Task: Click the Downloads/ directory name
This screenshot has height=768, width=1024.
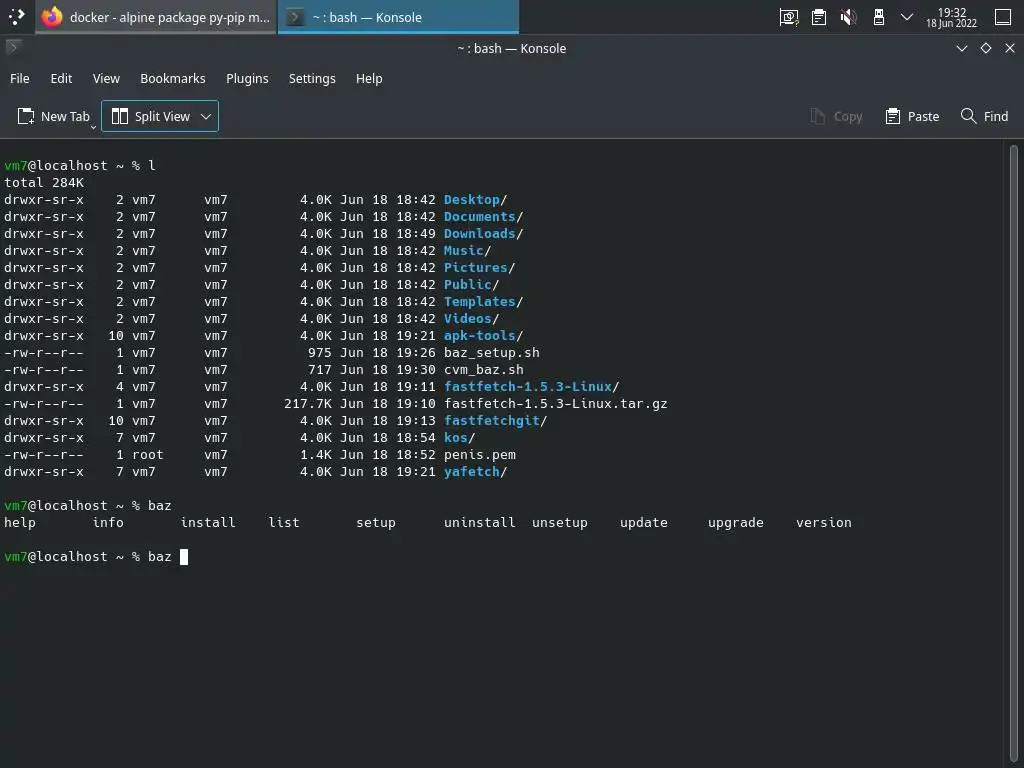Action: (x=483, y=234)
